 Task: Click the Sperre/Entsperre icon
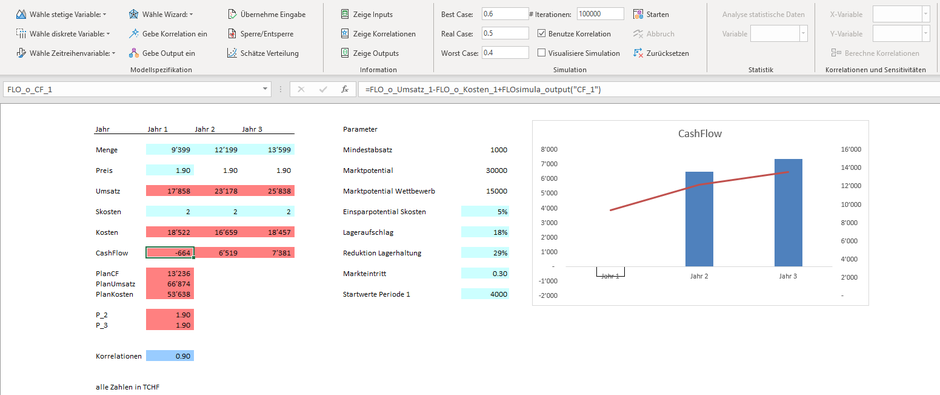[x=232, y=34]
